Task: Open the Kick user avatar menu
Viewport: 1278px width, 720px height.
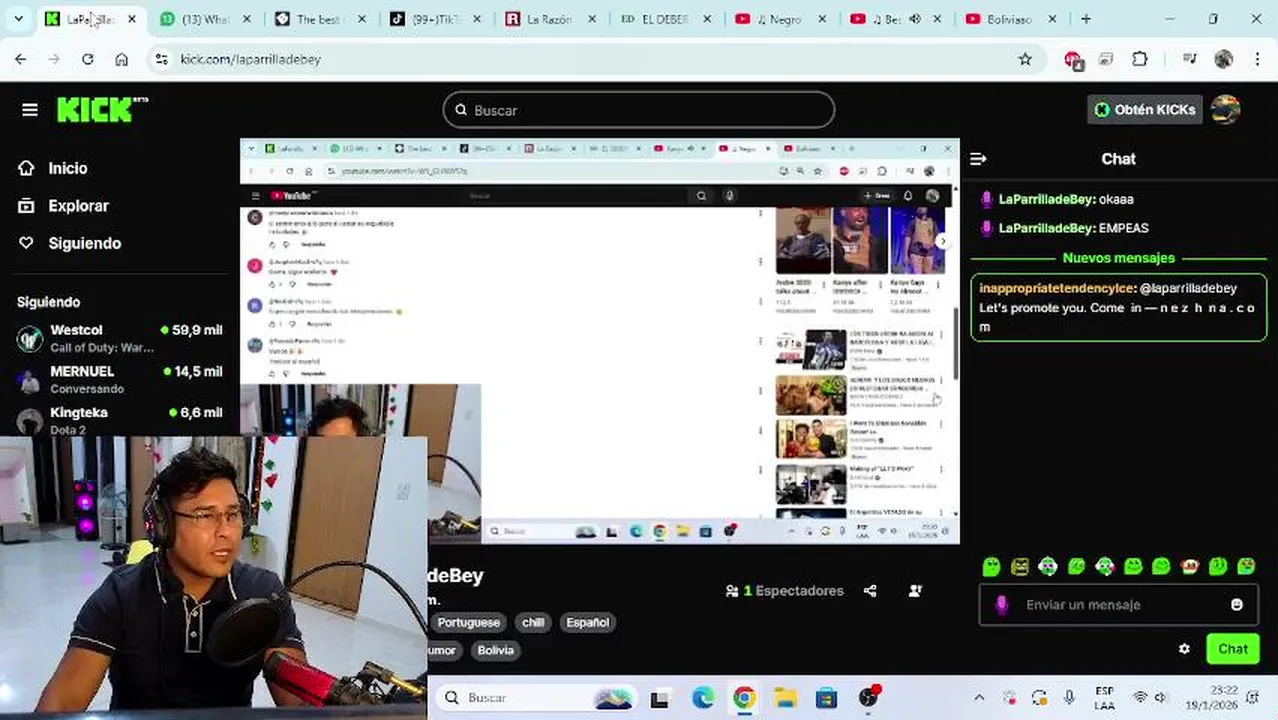Action: tap(1225, 110)
